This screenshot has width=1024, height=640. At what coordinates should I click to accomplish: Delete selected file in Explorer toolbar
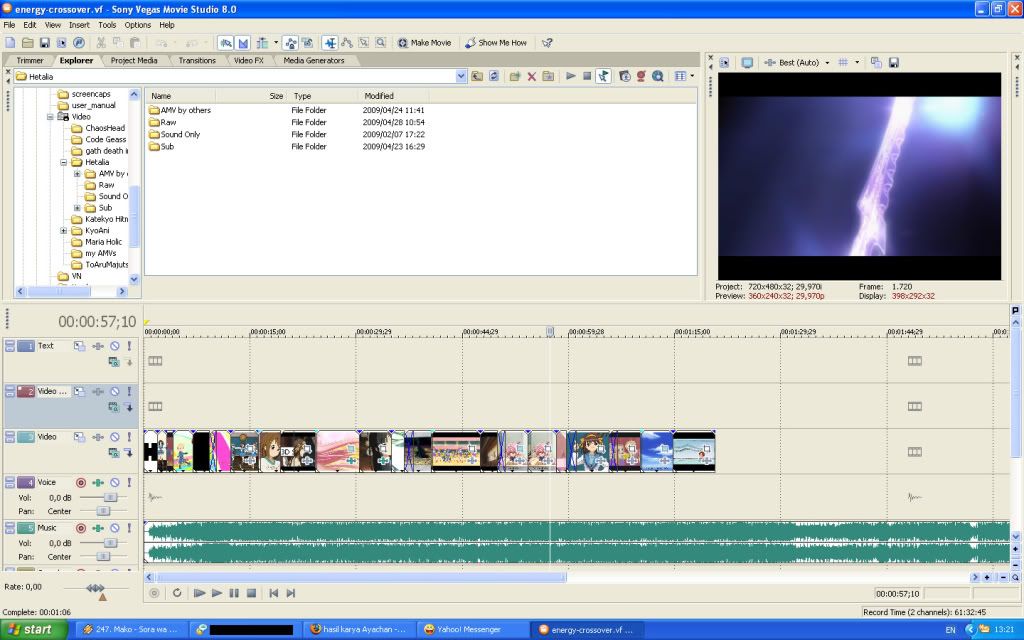point(531,76)
